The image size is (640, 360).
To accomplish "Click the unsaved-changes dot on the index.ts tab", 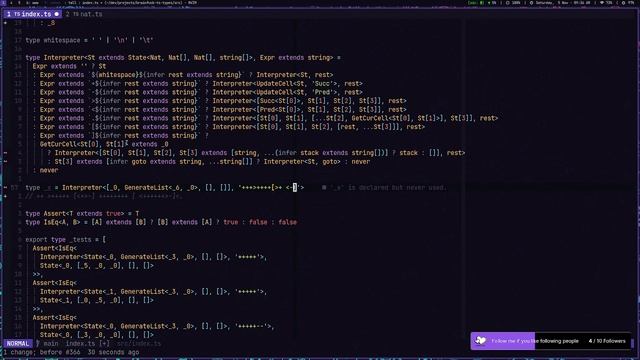I will 57,14.
